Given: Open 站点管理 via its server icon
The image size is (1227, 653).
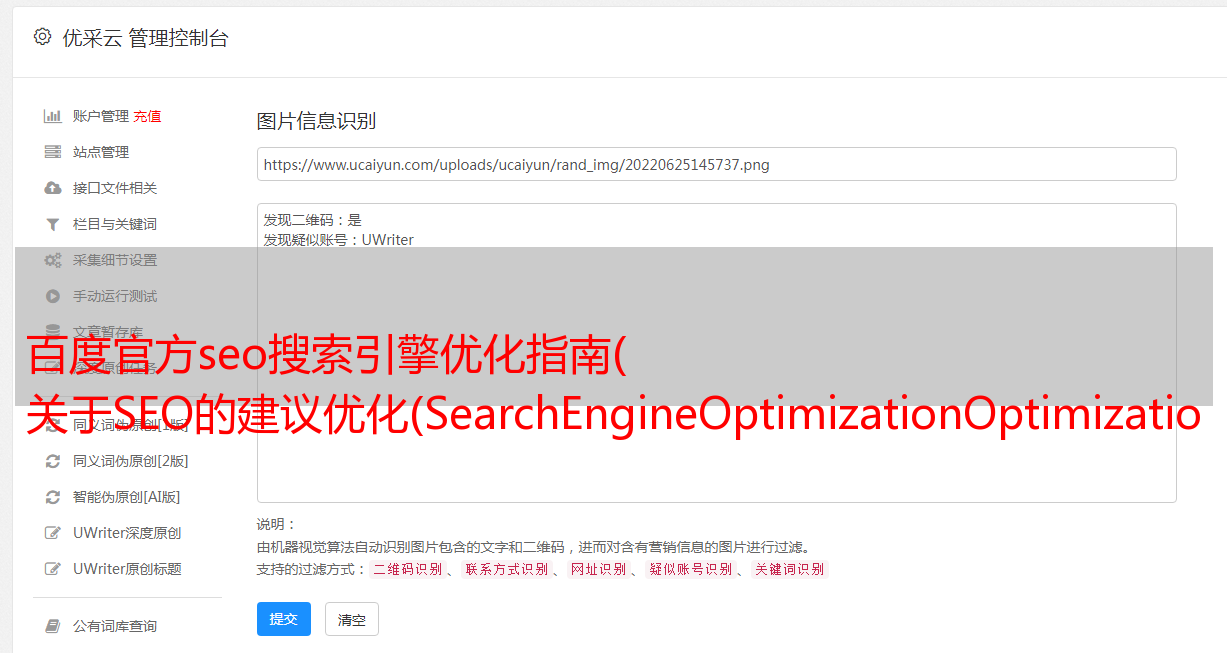Looking at the screenshot, I should [x=53, y=152].
